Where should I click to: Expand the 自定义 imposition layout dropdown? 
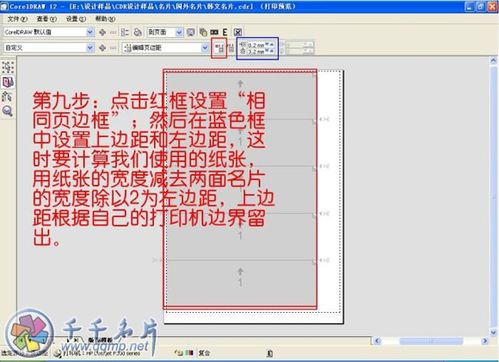tap(90, 48)
